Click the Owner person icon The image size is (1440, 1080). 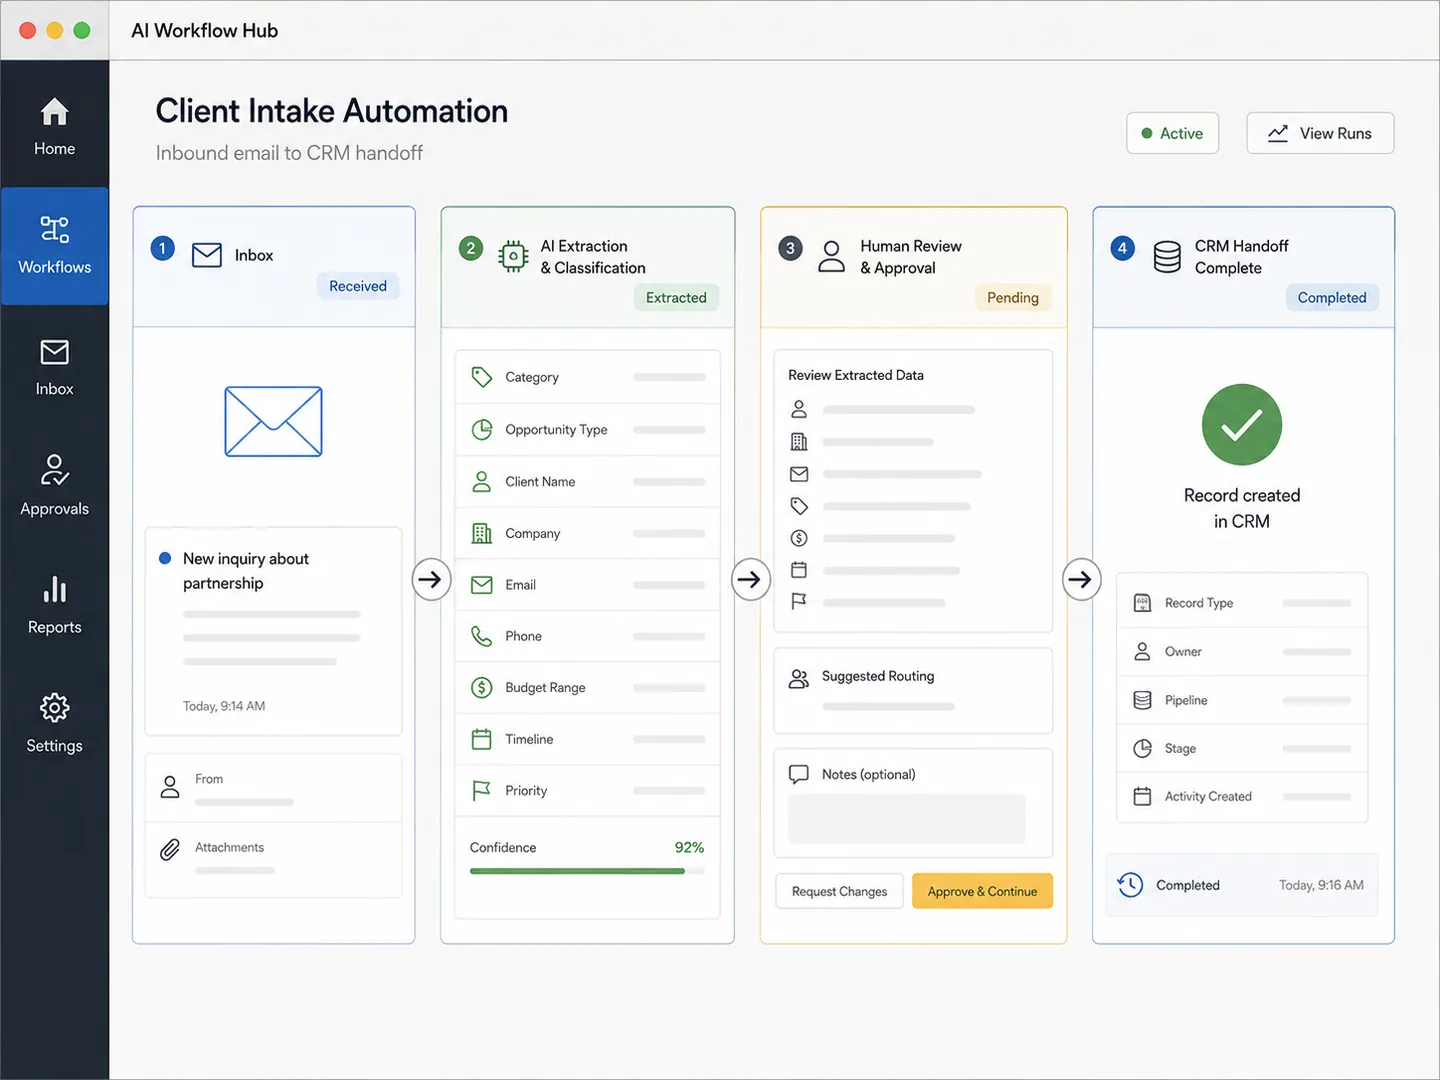(1142, 651)
